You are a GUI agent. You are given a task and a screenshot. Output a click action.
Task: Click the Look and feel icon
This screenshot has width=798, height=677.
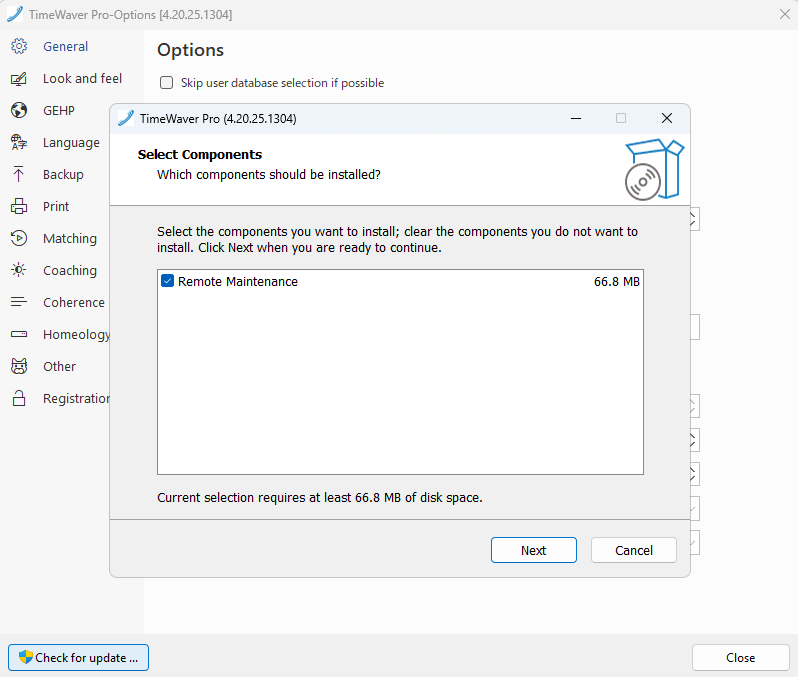[19, 78]
